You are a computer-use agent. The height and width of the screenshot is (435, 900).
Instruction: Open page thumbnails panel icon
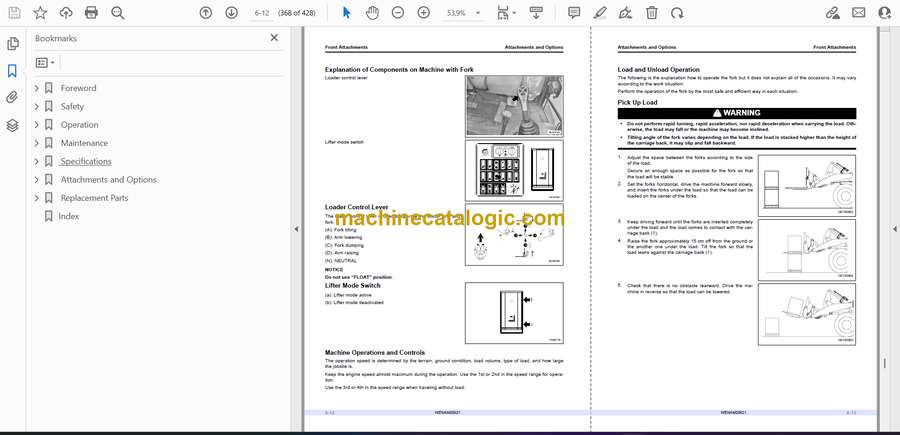[x=13, y=44]
